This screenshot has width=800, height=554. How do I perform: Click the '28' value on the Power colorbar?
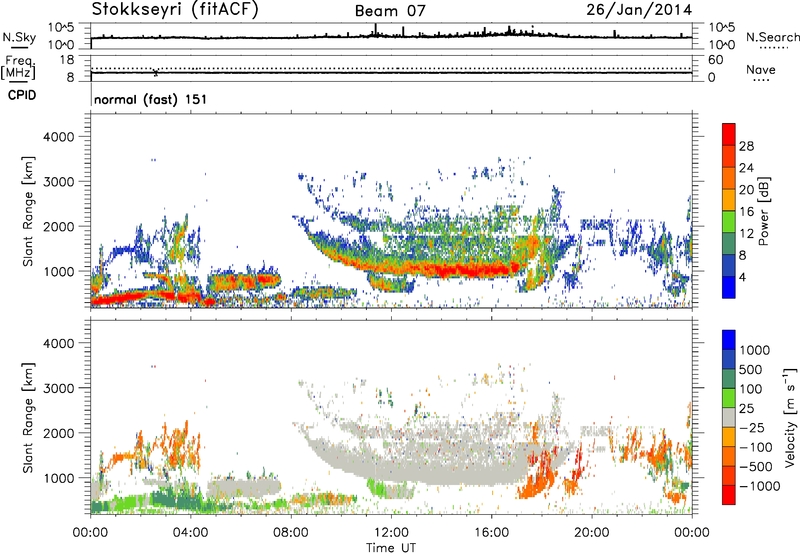coord(746,146)
